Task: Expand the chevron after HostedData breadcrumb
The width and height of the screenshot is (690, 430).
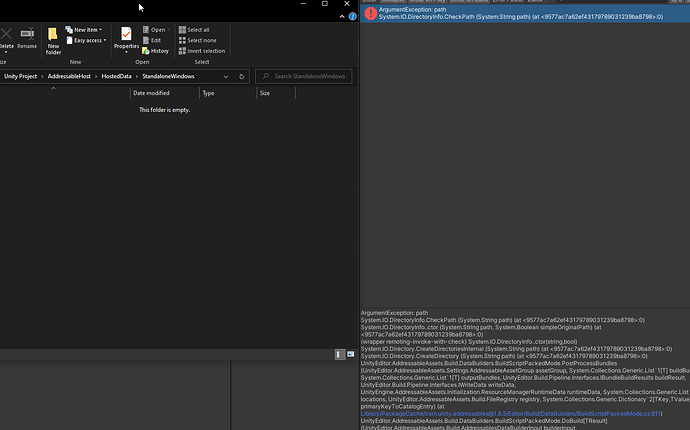Action: point(137,76)
